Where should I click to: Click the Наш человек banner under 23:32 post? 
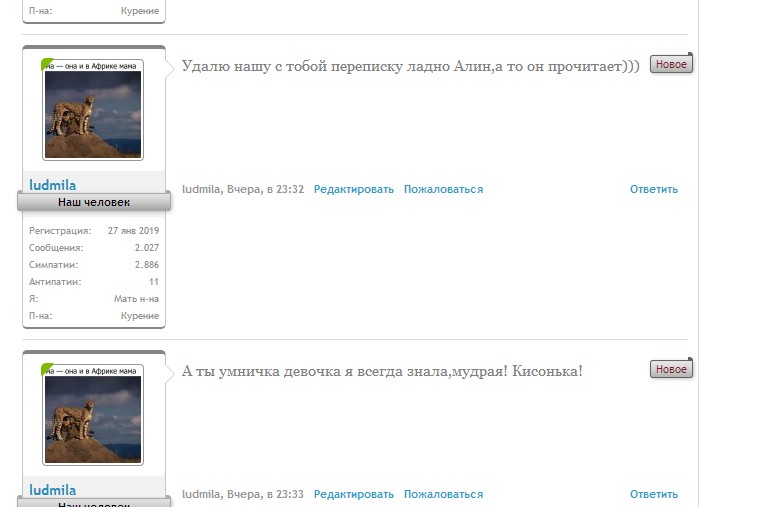tap(94, 202)
